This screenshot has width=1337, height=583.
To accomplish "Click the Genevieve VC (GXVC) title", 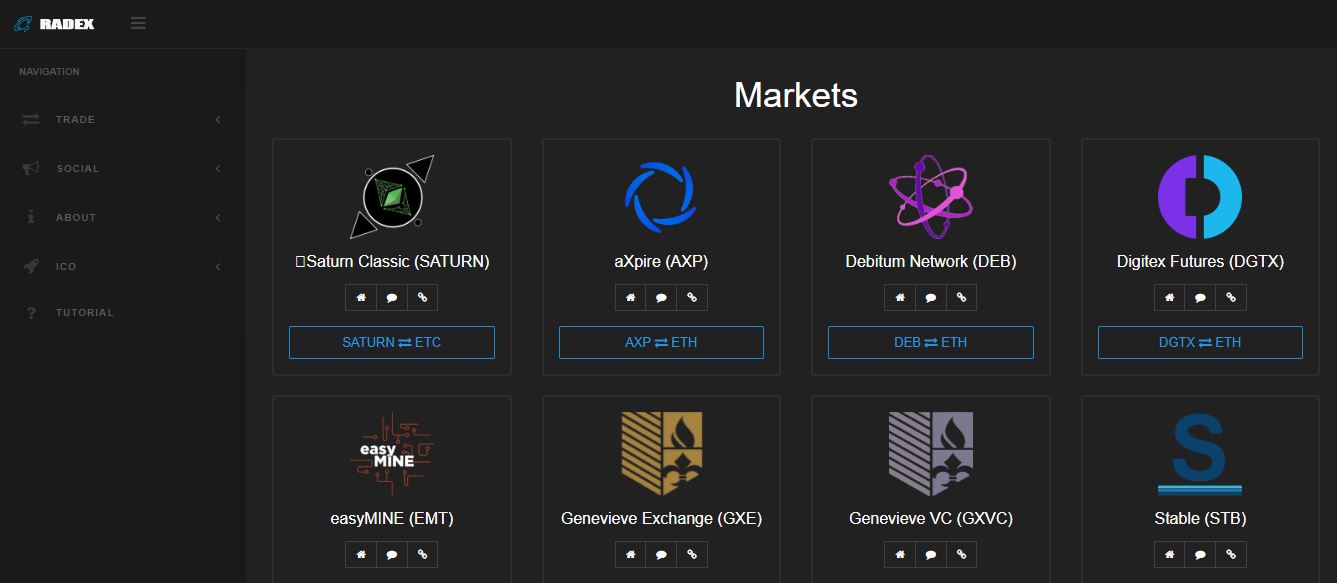I will pyautogui.click(x=931, y=519).
